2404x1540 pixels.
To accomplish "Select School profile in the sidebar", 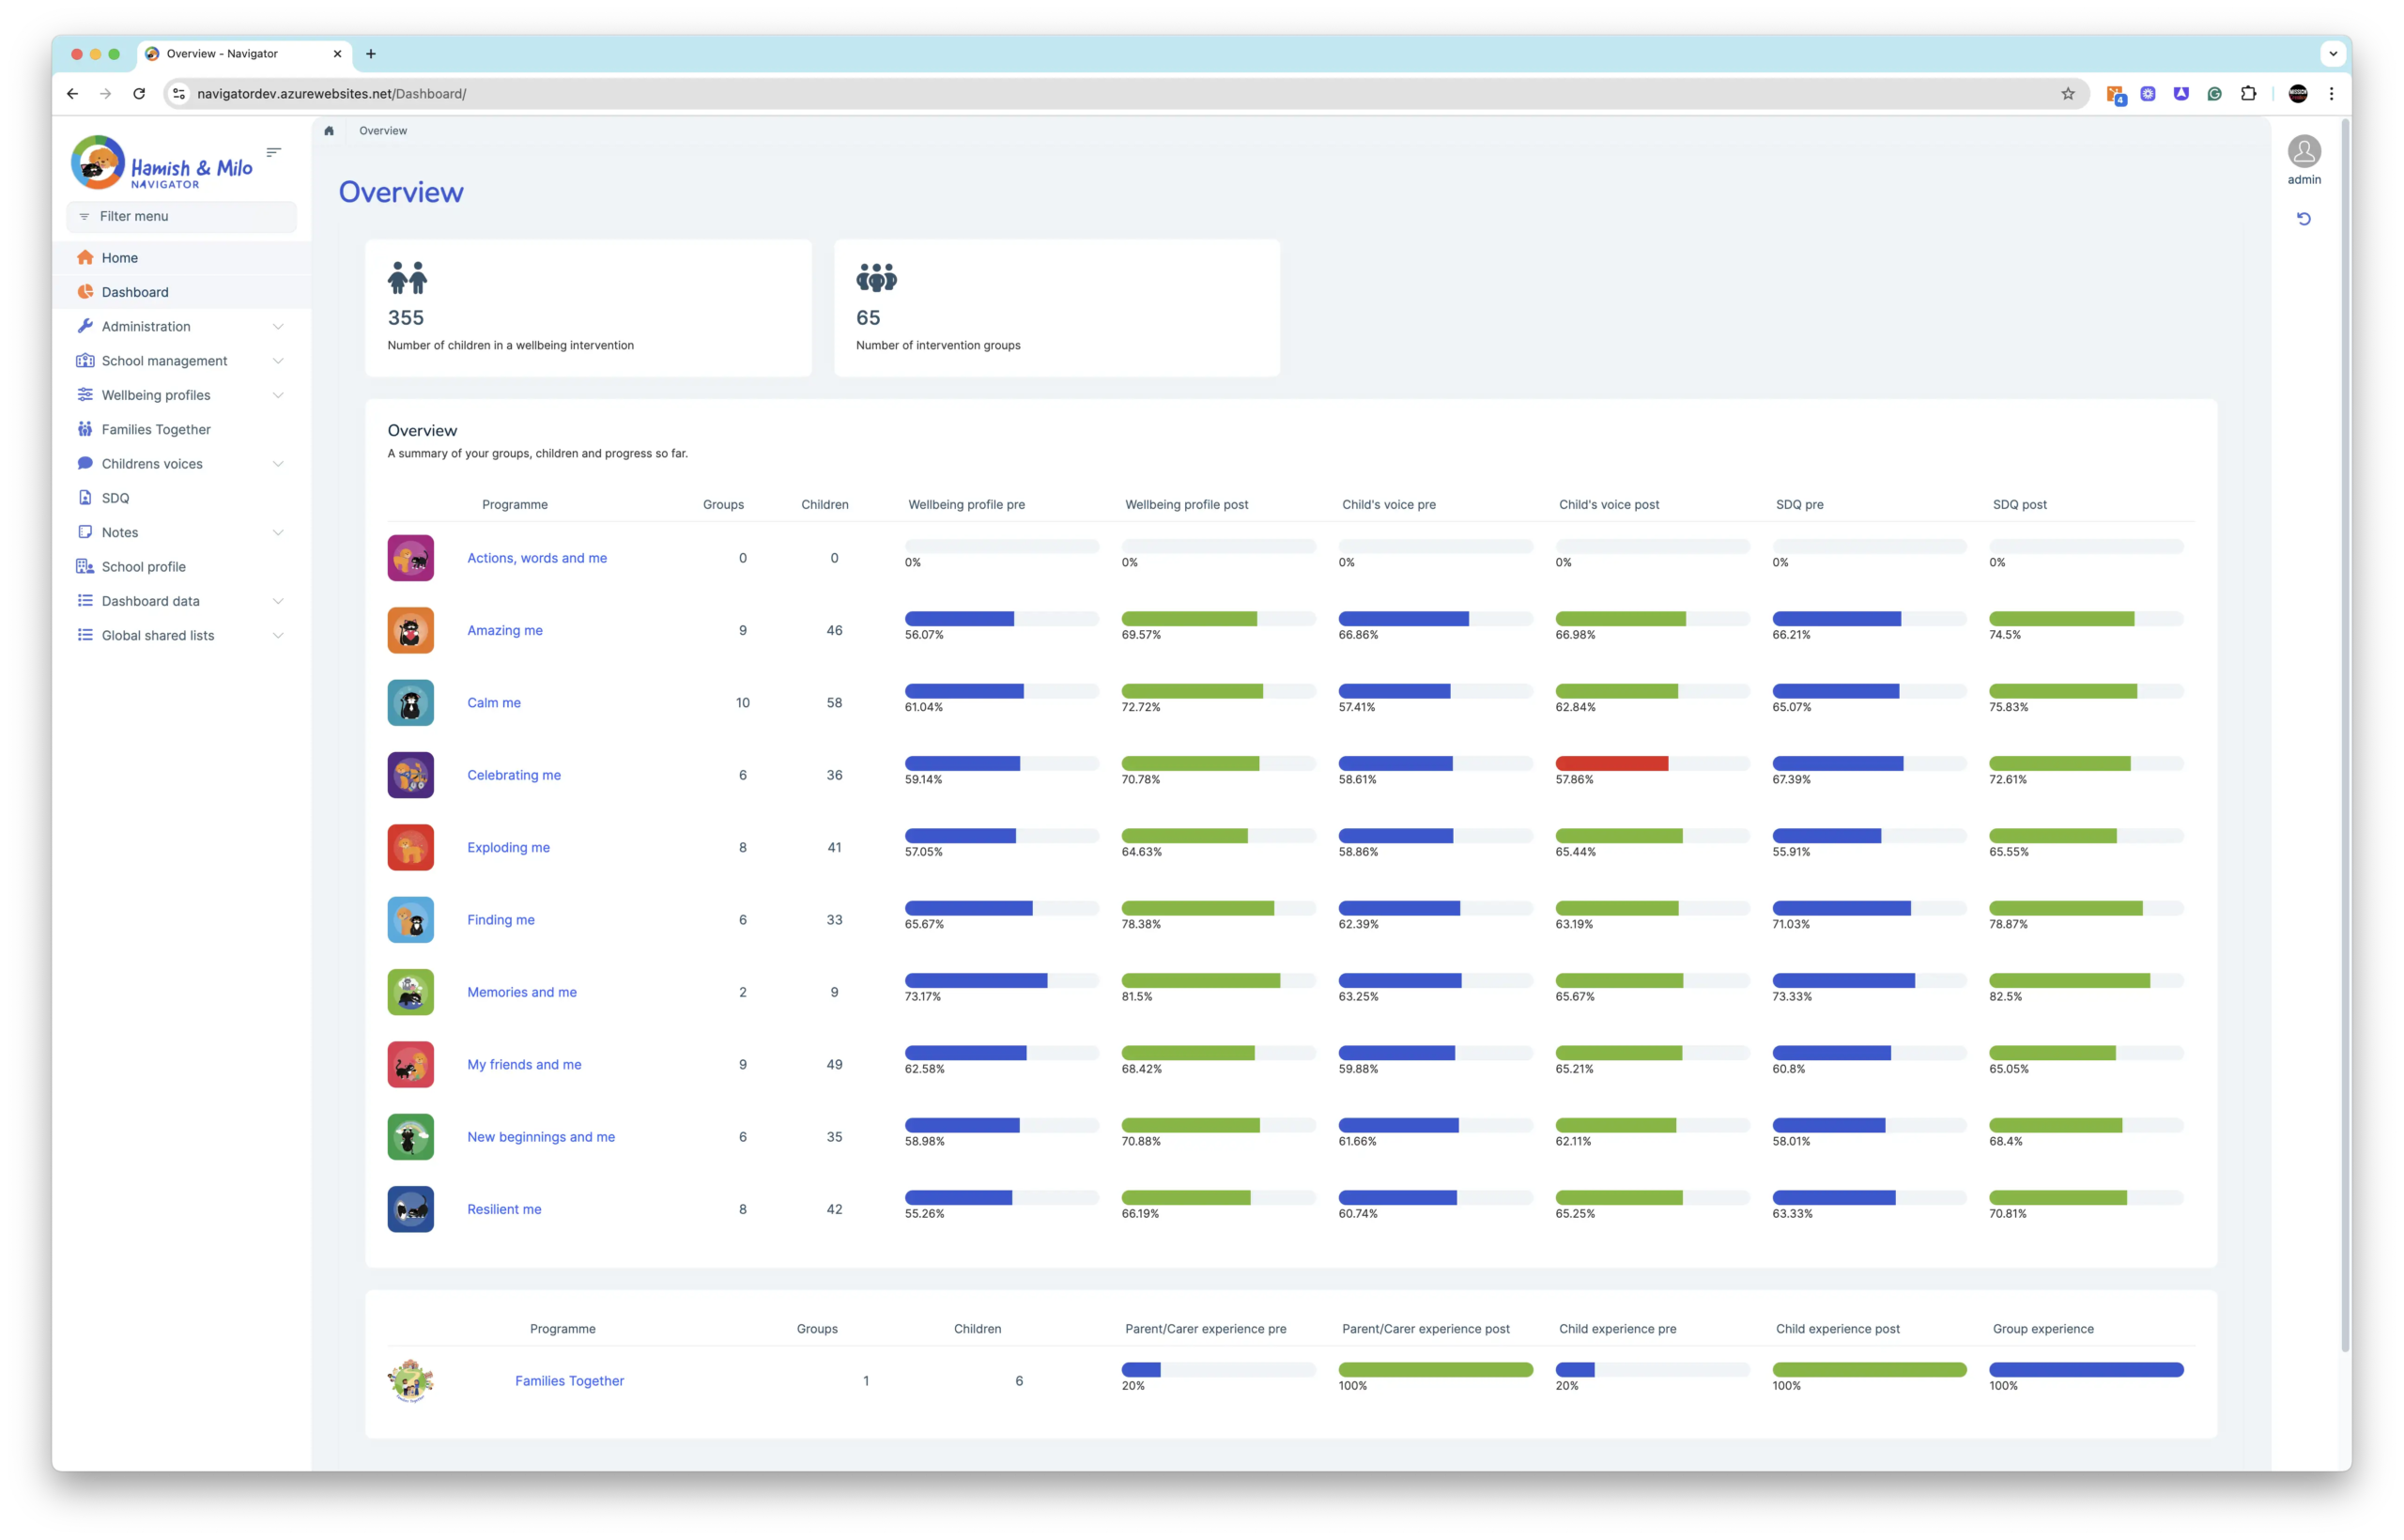I will click(x=143, y=567).
